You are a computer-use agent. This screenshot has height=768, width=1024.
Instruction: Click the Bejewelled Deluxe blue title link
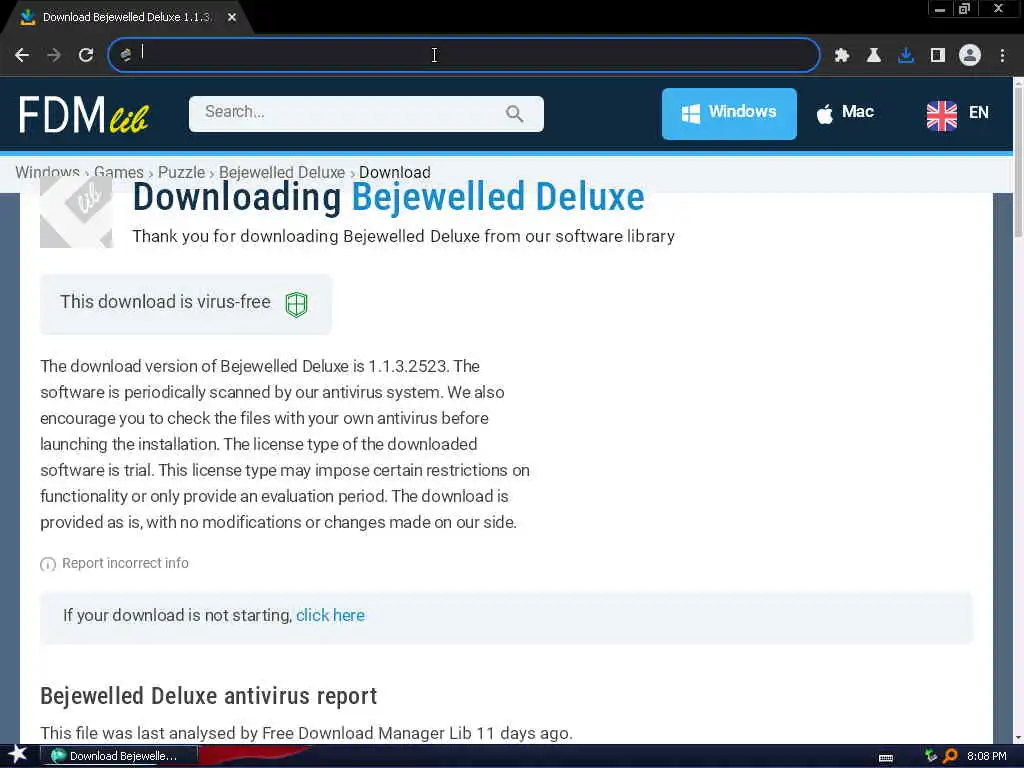tap(498, 197)
